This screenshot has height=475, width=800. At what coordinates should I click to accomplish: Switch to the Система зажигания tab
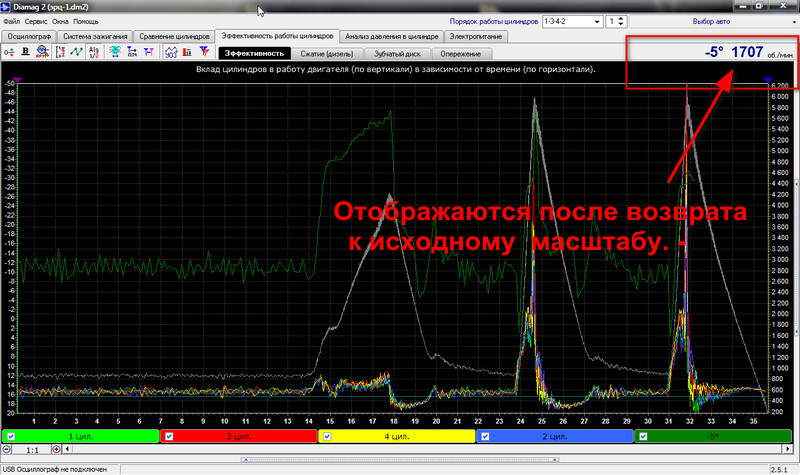pyautogui.click(x=95, y=37)
